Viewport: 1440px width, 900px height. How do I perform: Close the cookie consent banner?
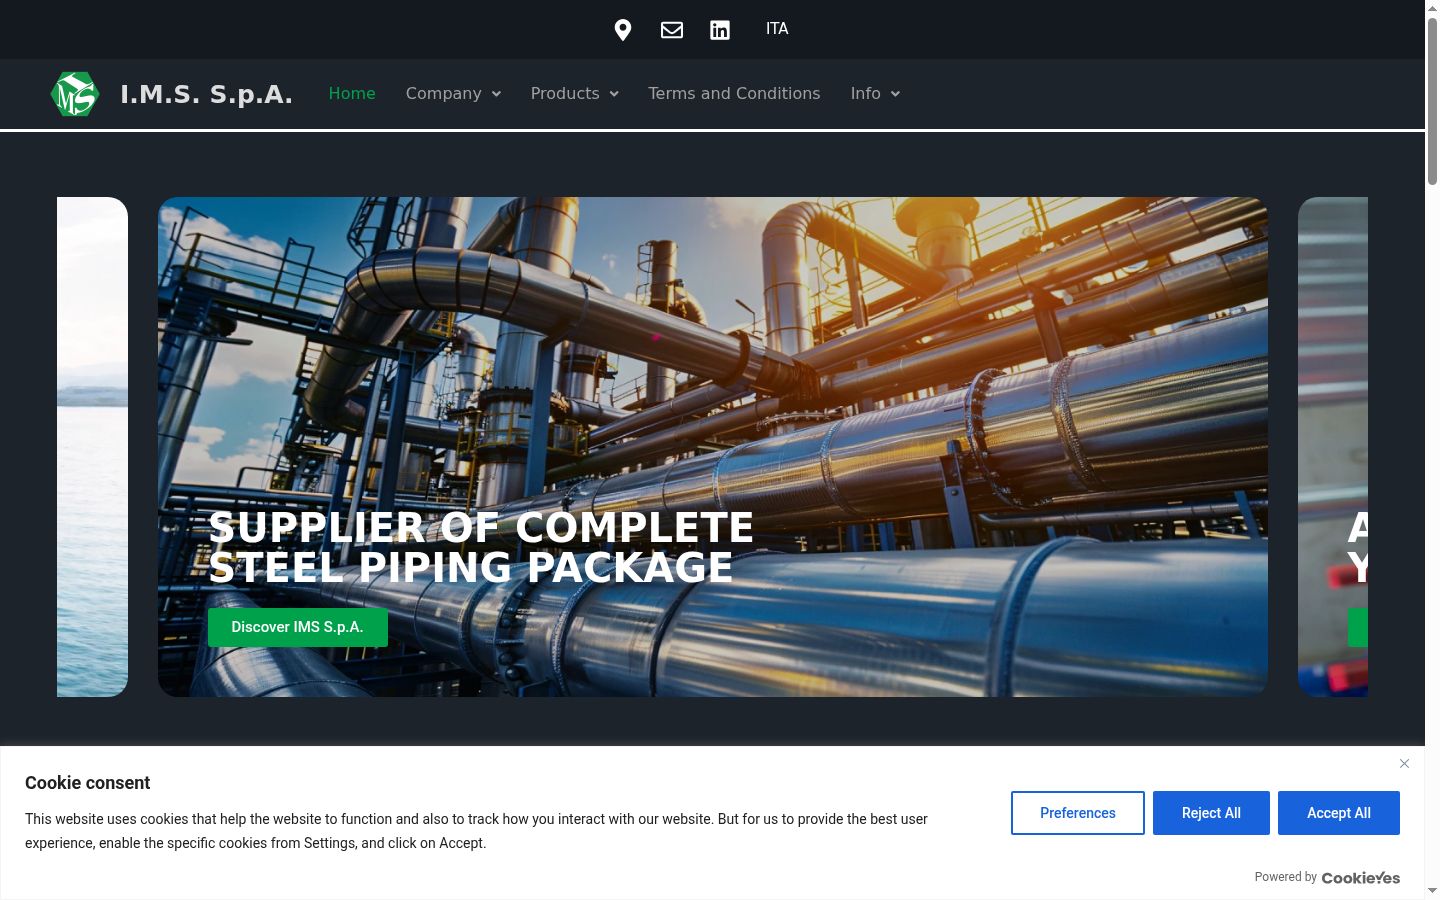click(1404, 764)
